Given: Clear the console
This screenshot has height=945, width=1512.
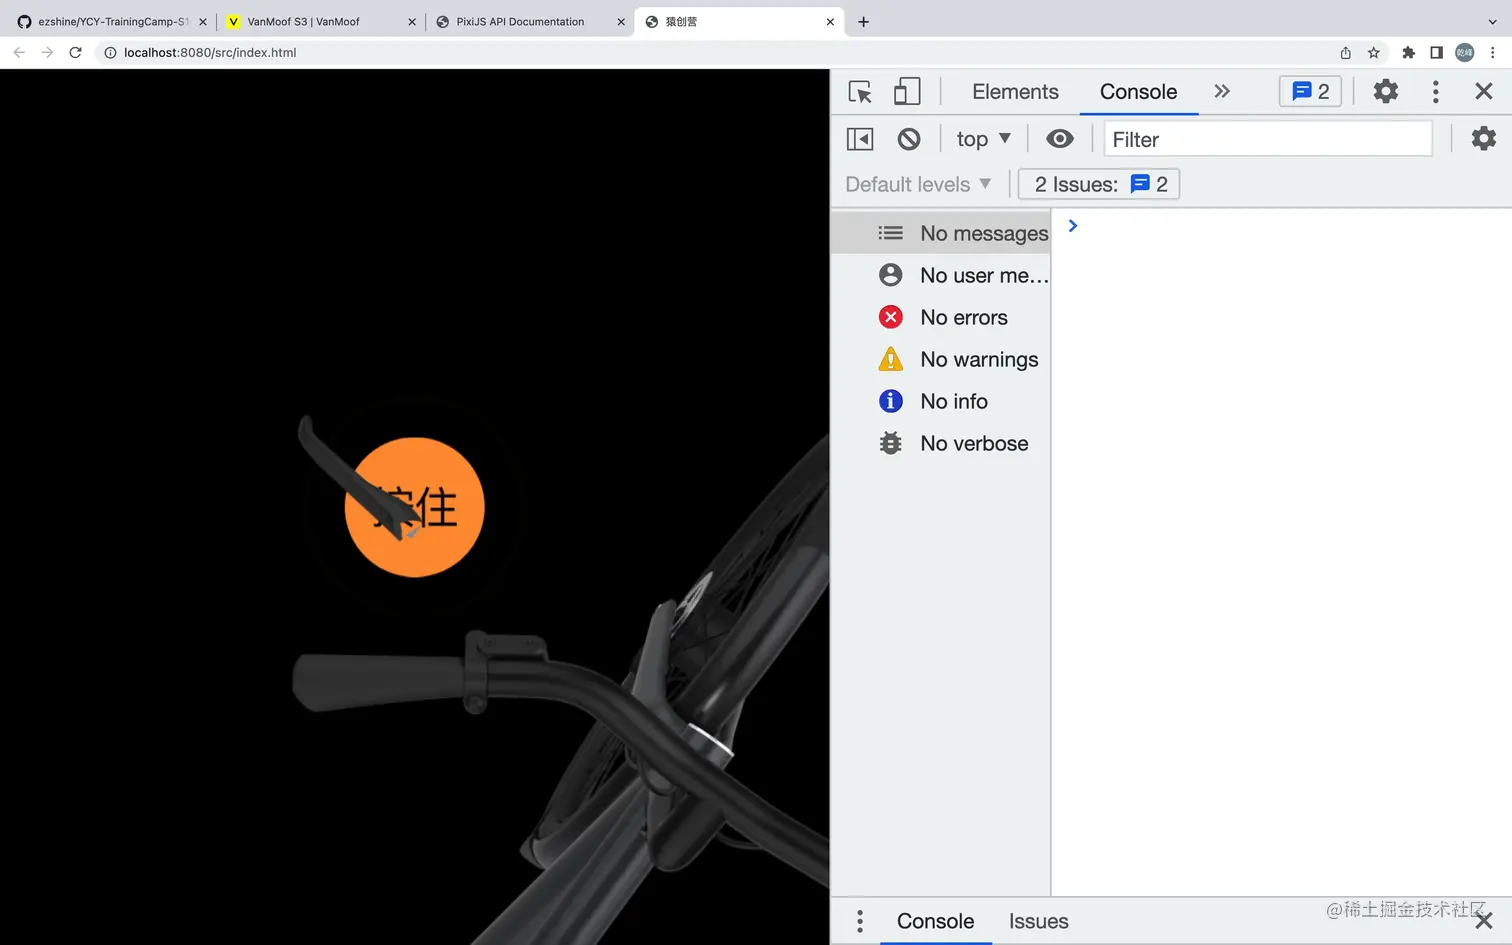Looking at the screenshot, I should click(x=909, y=139).
